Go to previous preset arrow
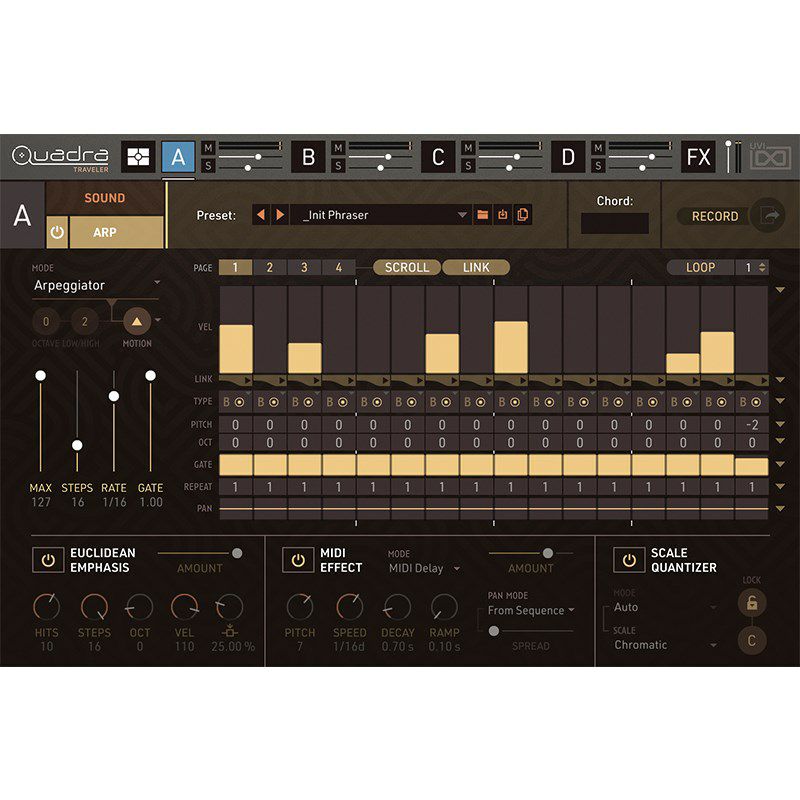Image resolution: width=800 pixels, height=800 pixels. click(x=261, y=215)
